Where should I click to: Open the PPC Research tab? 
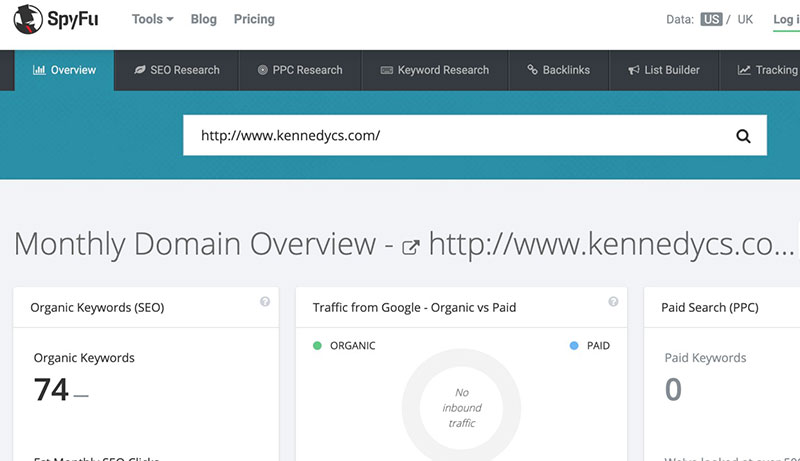(300, 70)
